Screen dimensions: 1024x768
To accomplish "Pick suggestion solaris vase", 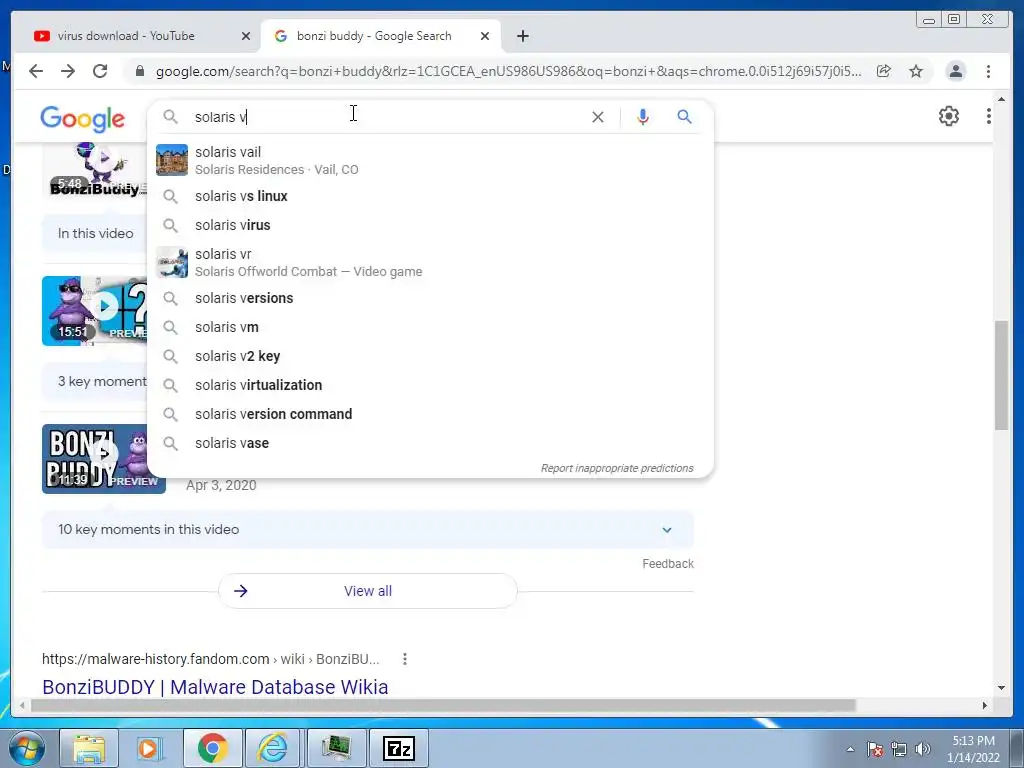I will click(430, 443).
